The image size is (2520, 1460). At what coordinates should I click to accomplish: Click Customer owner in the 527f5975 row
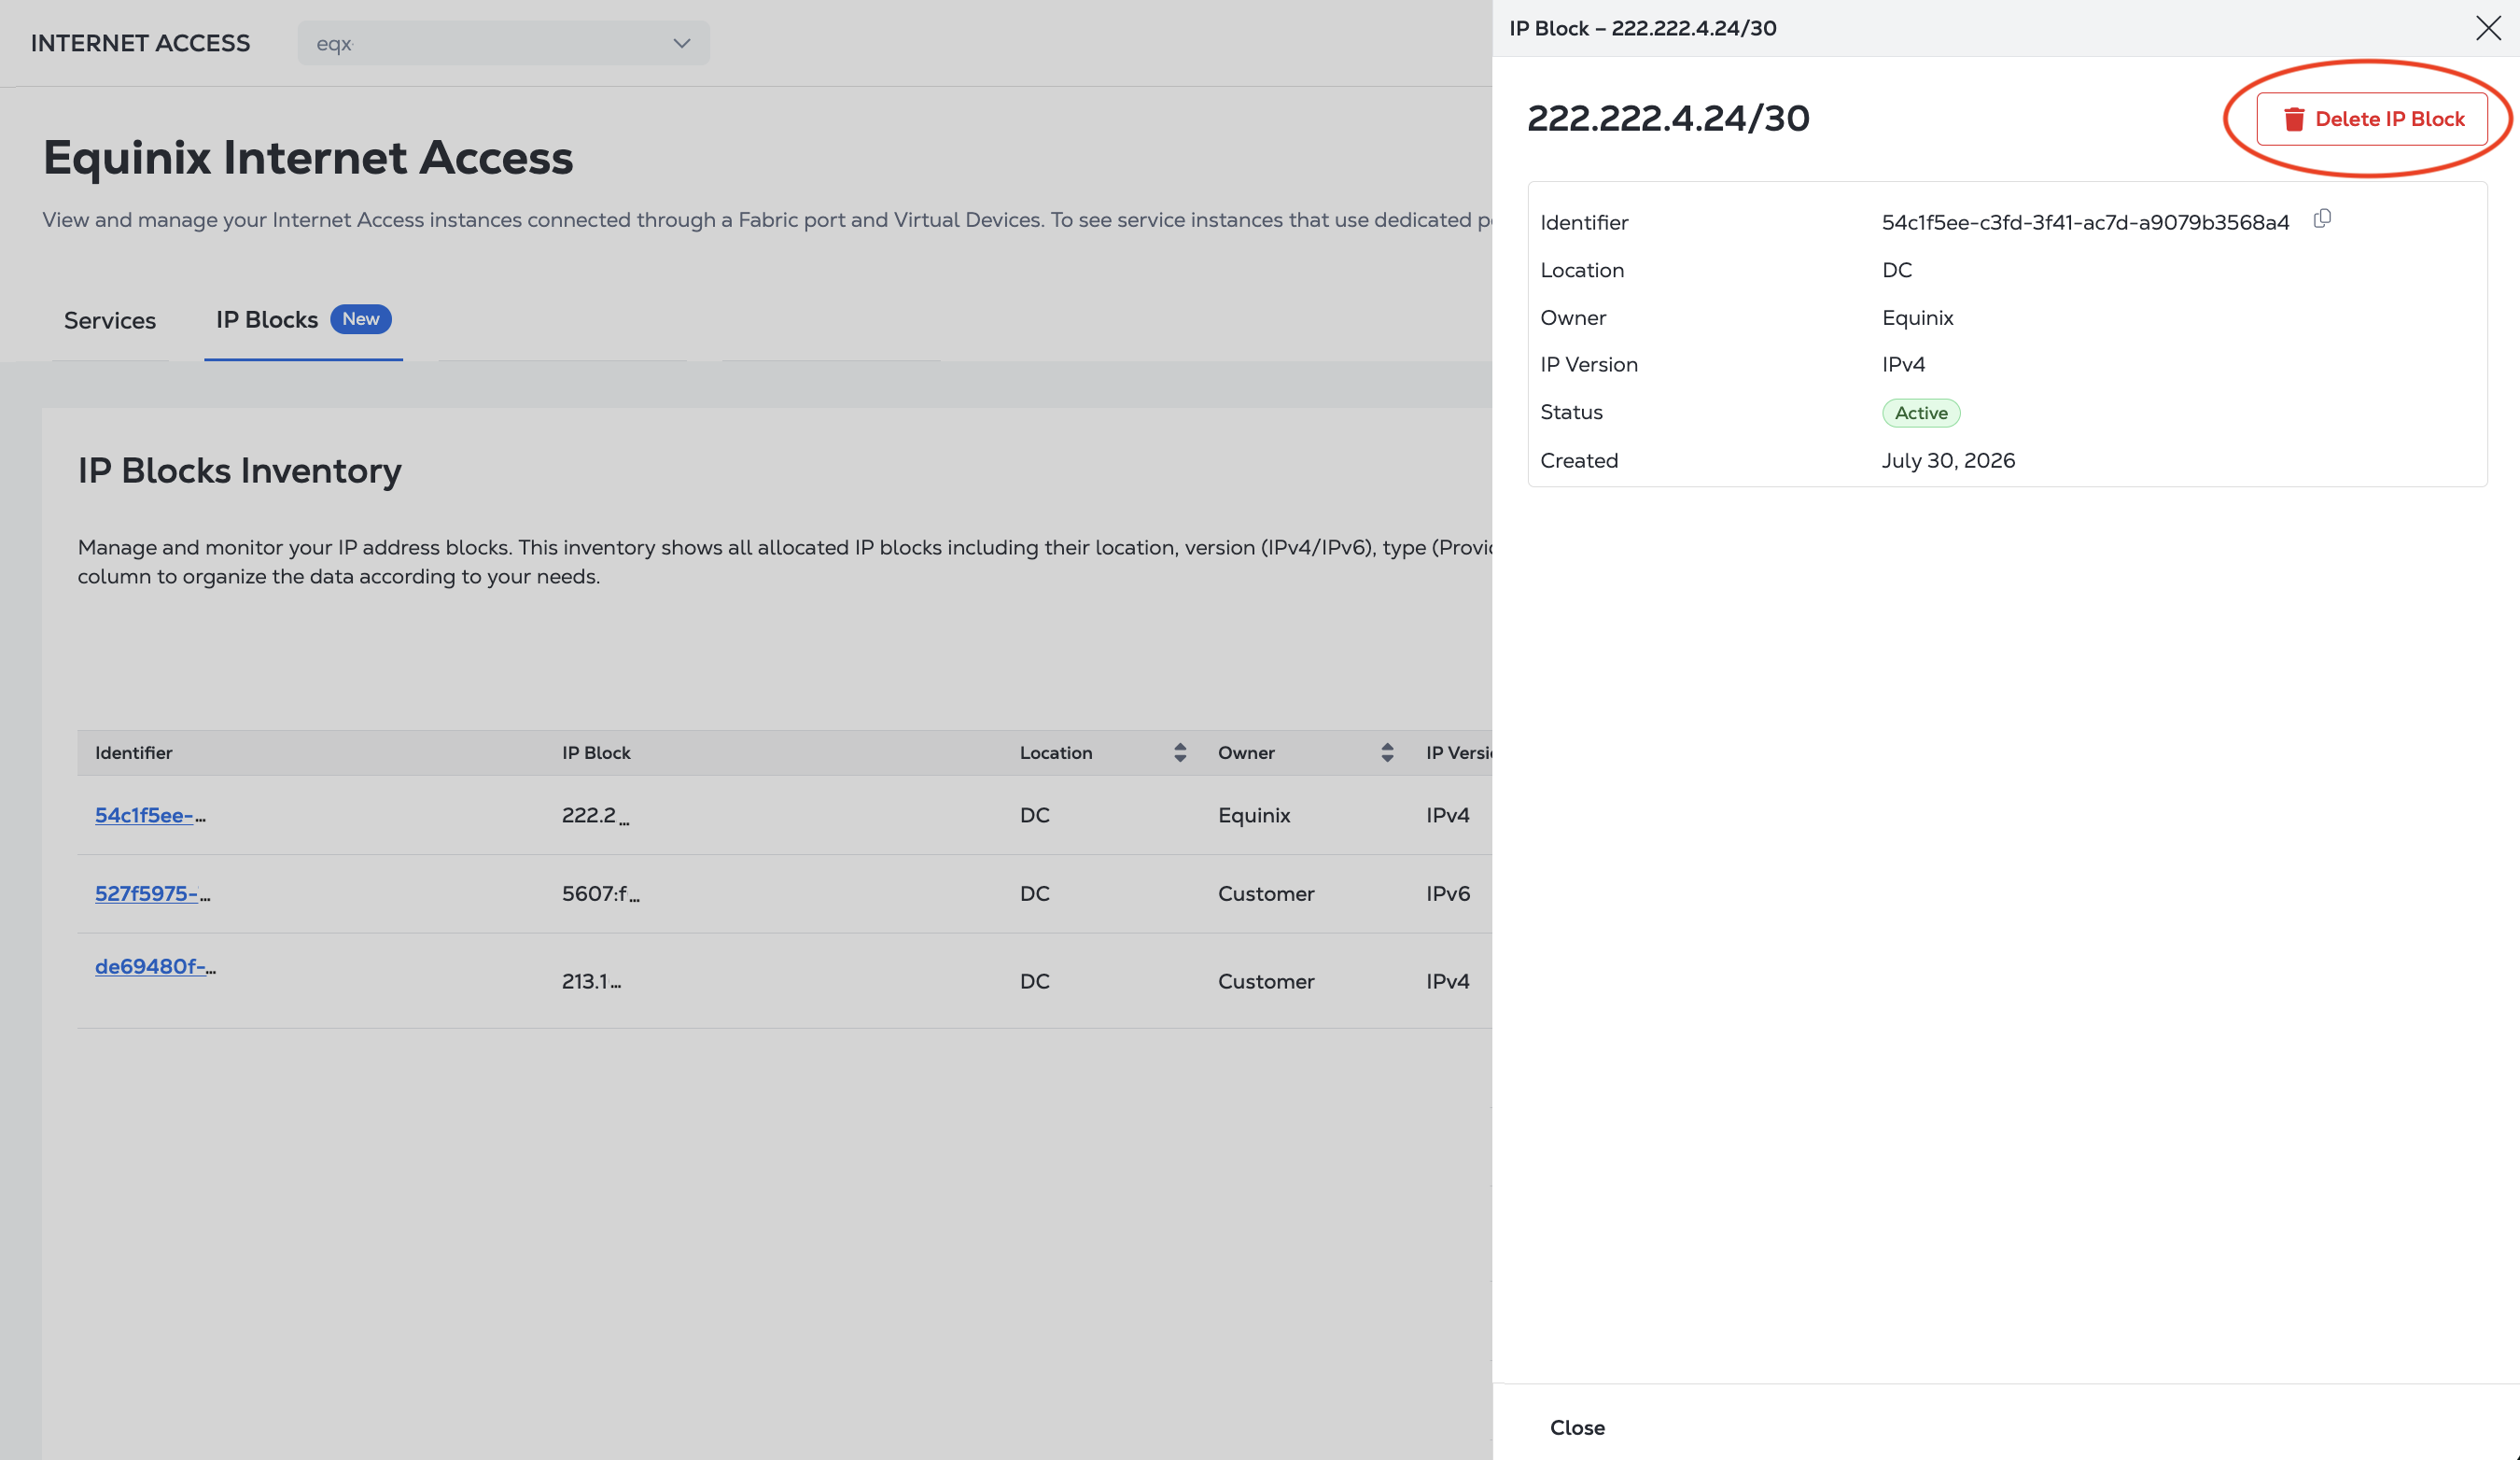tap(1266, 893)
